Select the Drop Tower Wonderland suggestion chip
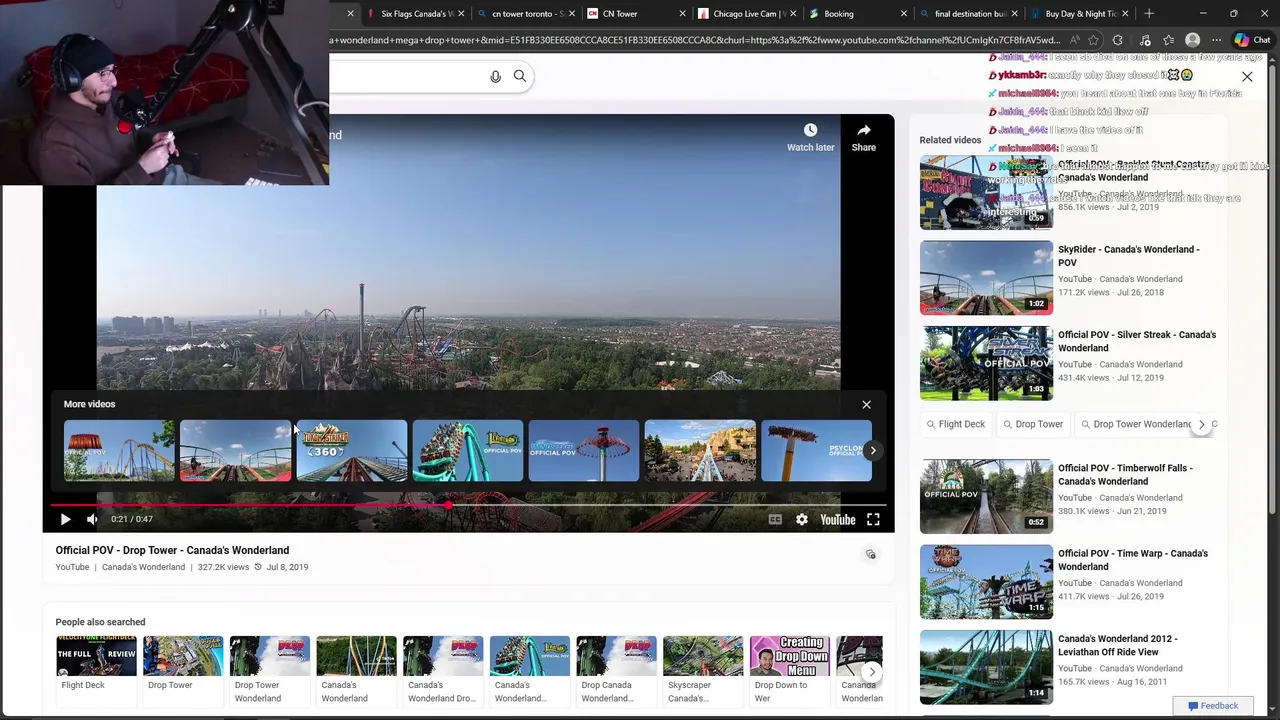1280x720 pixels. click(1136, 424)
